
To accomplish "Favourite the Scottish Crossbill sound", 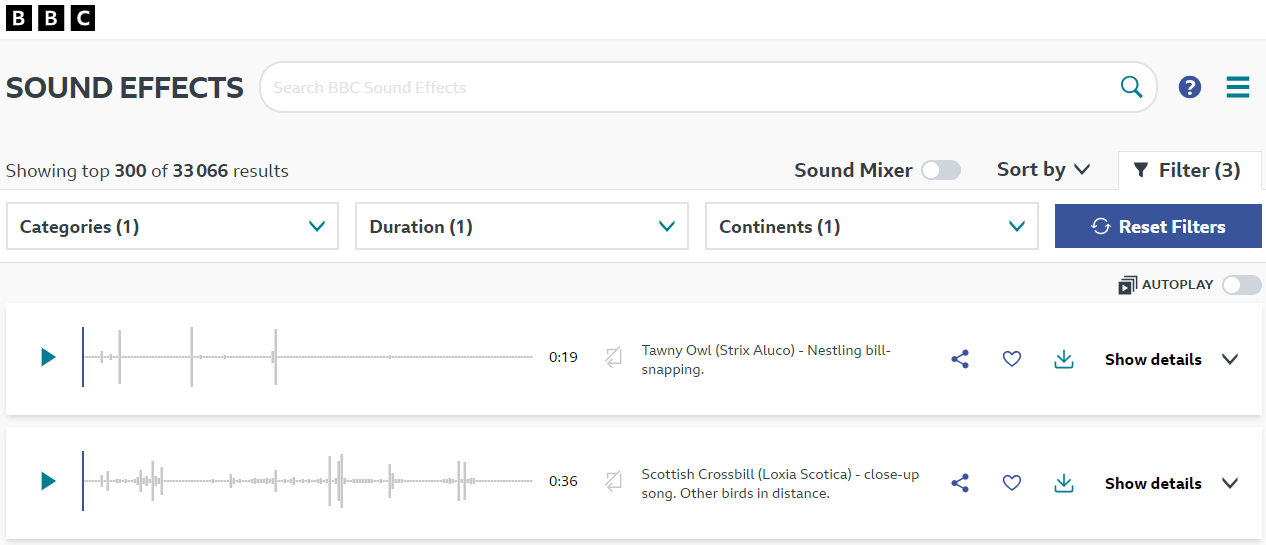I will [1012, 483].
